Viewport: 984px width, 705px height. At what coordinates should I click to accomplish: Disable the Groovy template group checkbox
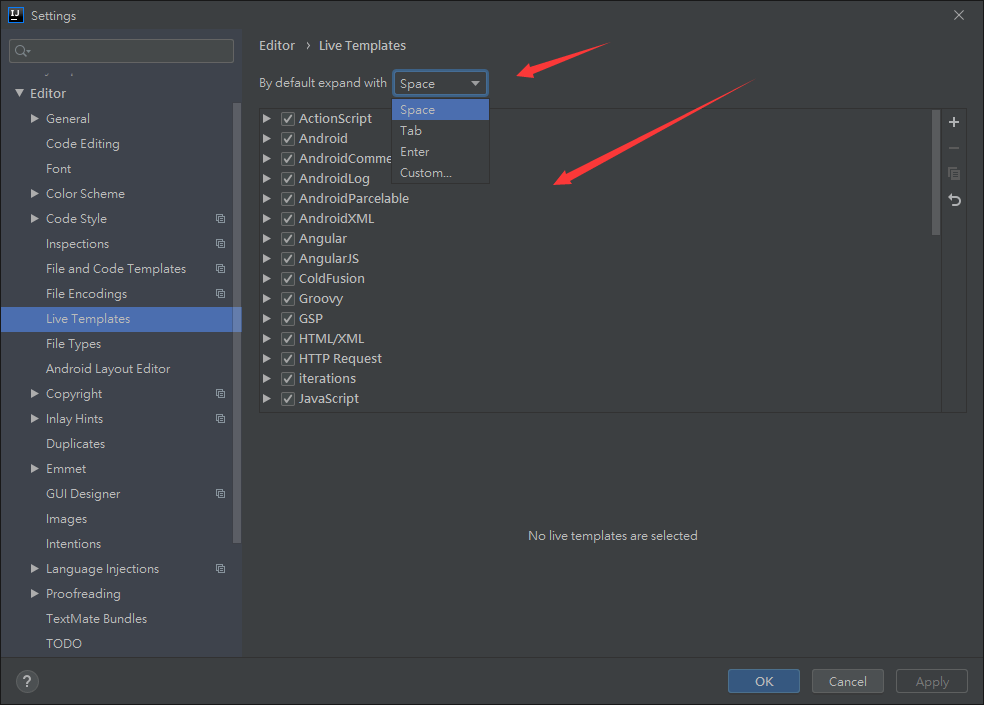[288, 299]
